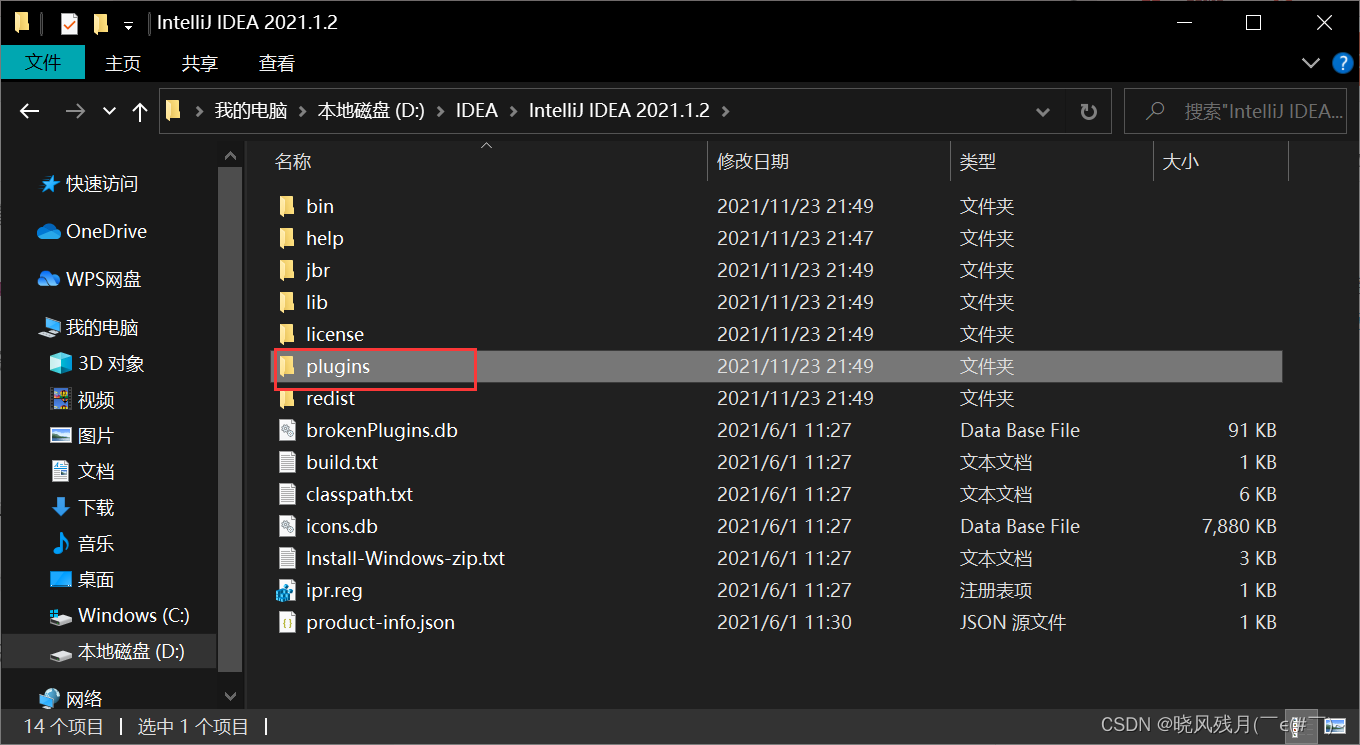Open OneDrive in navigation pane
This screenshot has height=745, width=1360.
92,231
